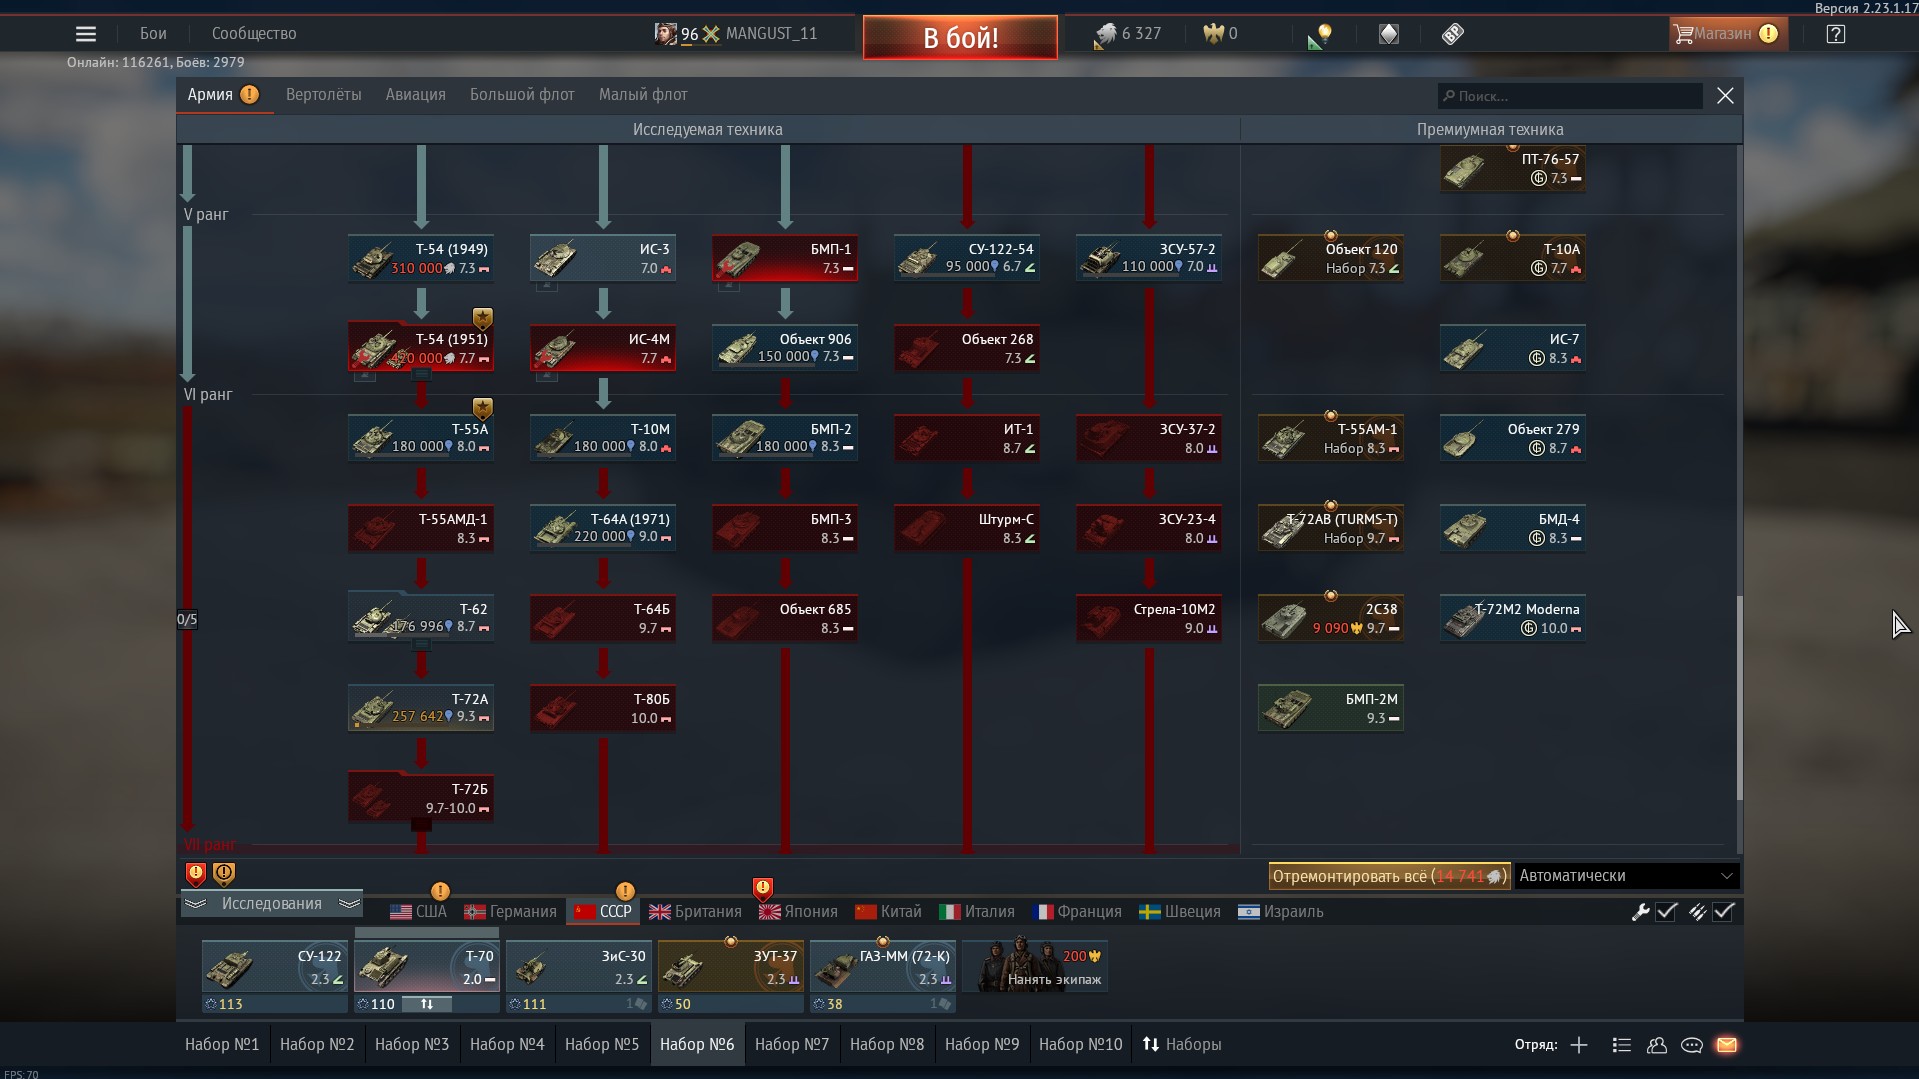Open the white diamond icon in top bar
The width and height of the screenshot is (1919, 1079).
tap(1389, 34)
